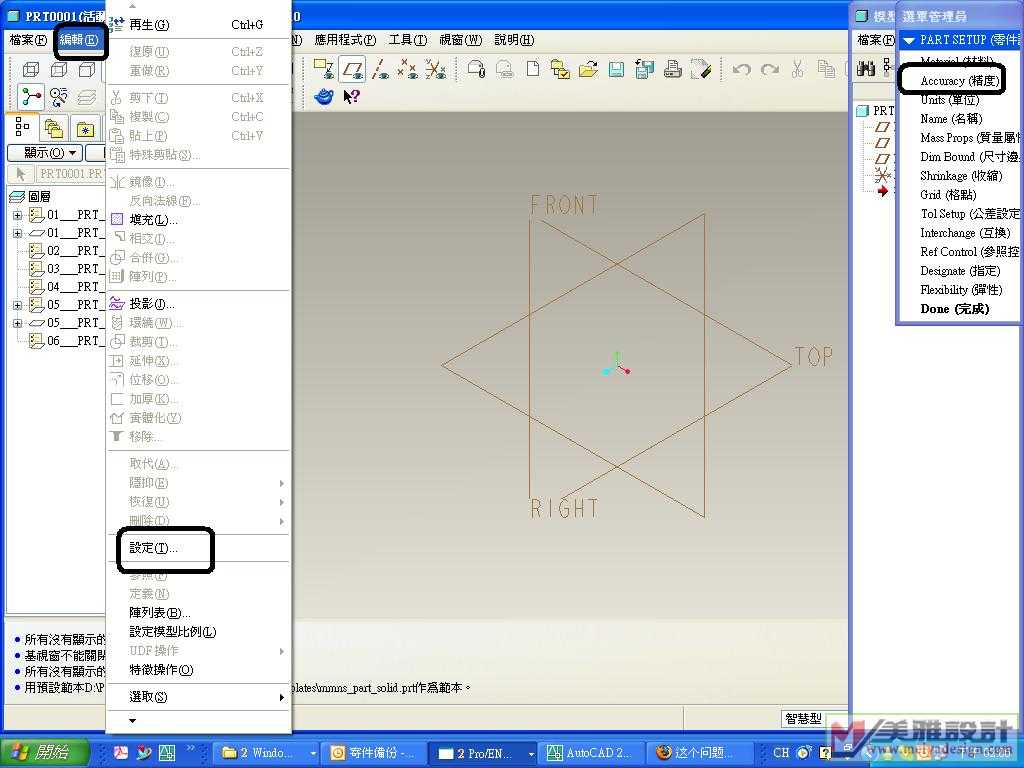Choose 填充(L)... menu entry
The width and height of the screenshot is (1024, 768).
199,219
